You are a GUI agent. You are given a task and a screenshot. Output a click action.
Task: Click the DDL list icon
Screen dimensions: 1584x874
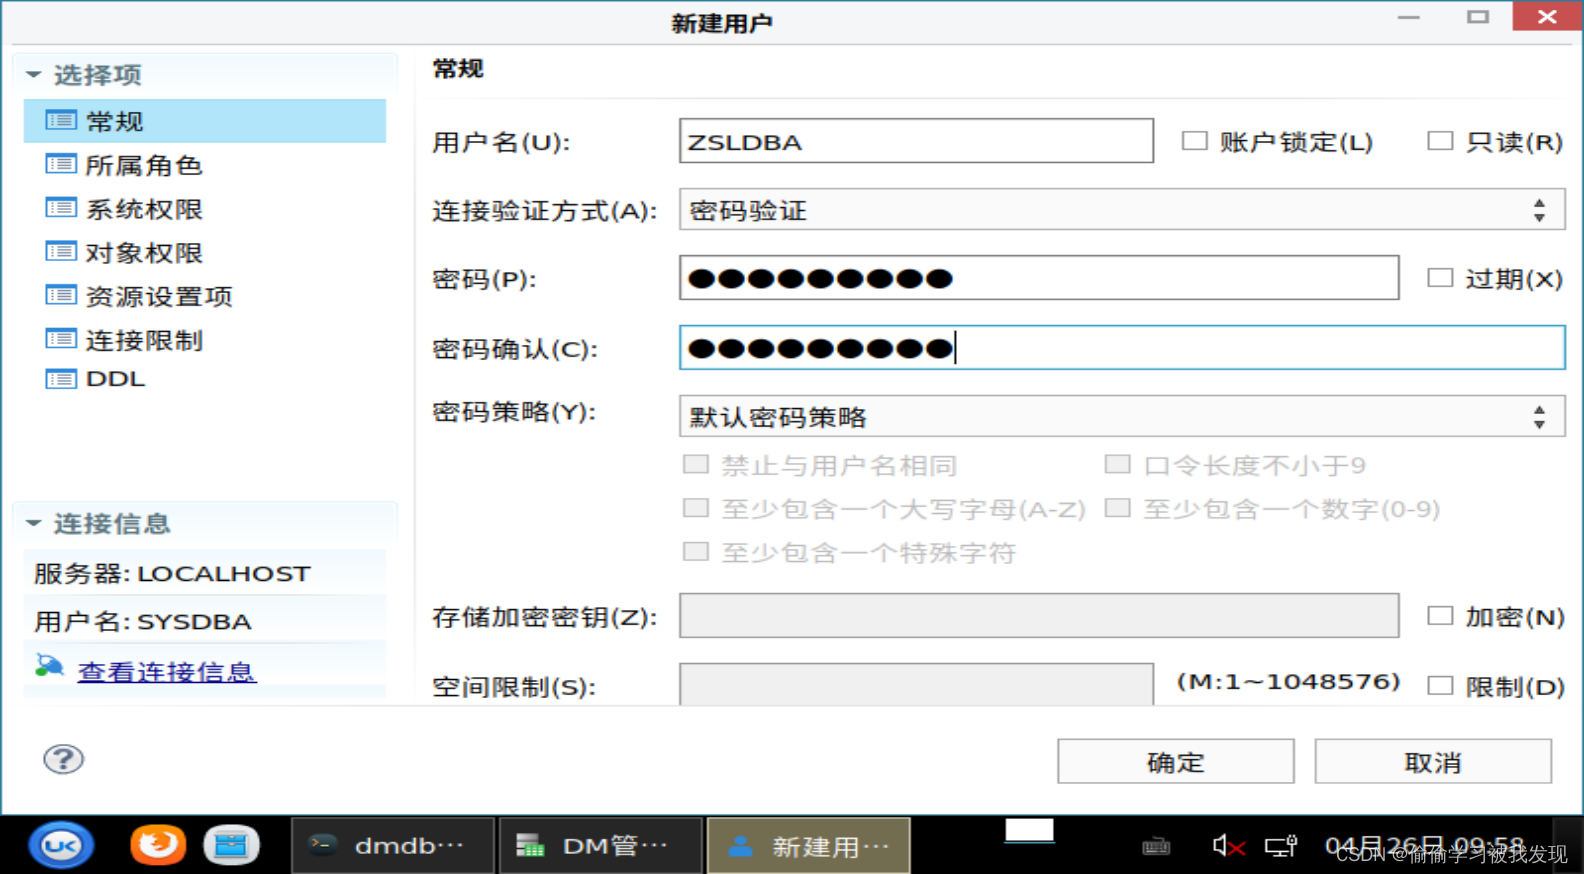pyautogui.click(x=61, y=379)
